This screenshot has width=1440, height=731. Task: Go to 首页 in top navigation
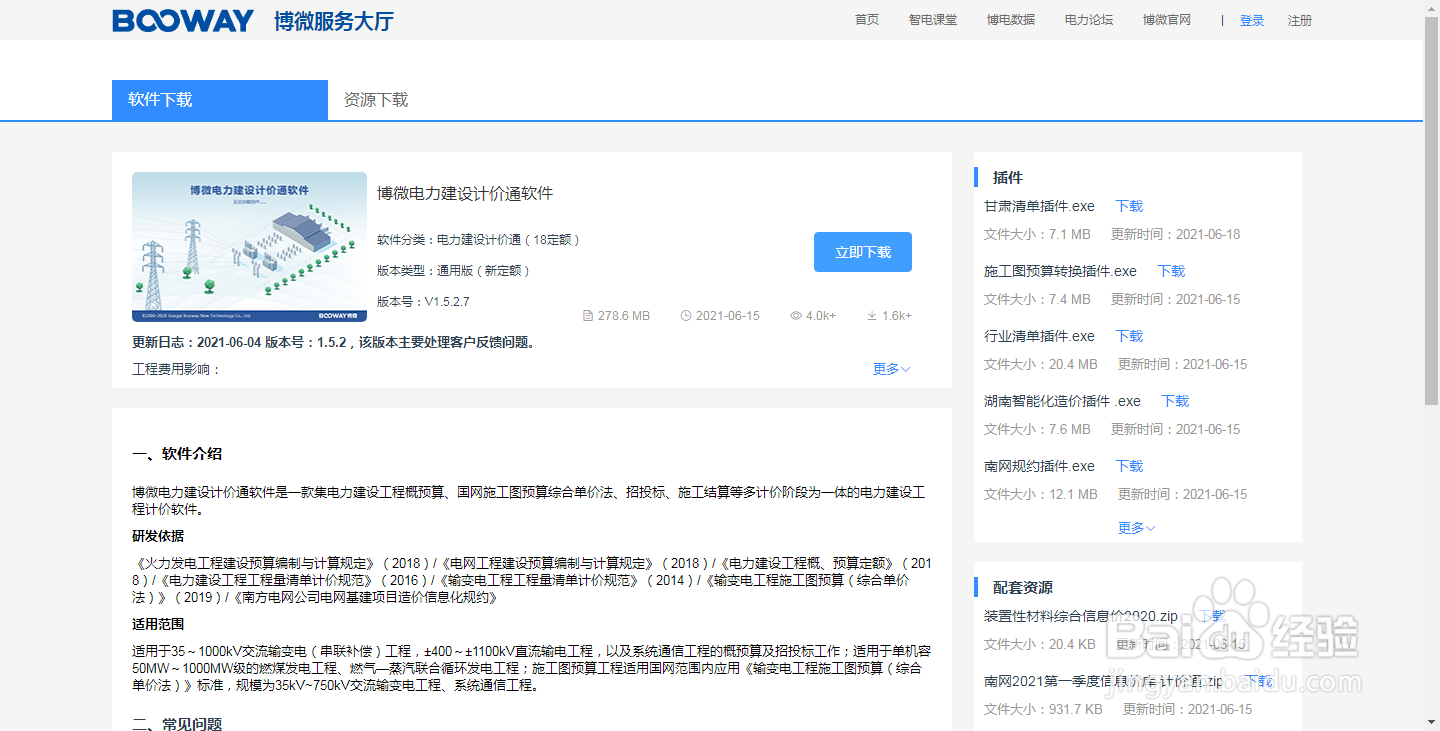tap(867, 20)
